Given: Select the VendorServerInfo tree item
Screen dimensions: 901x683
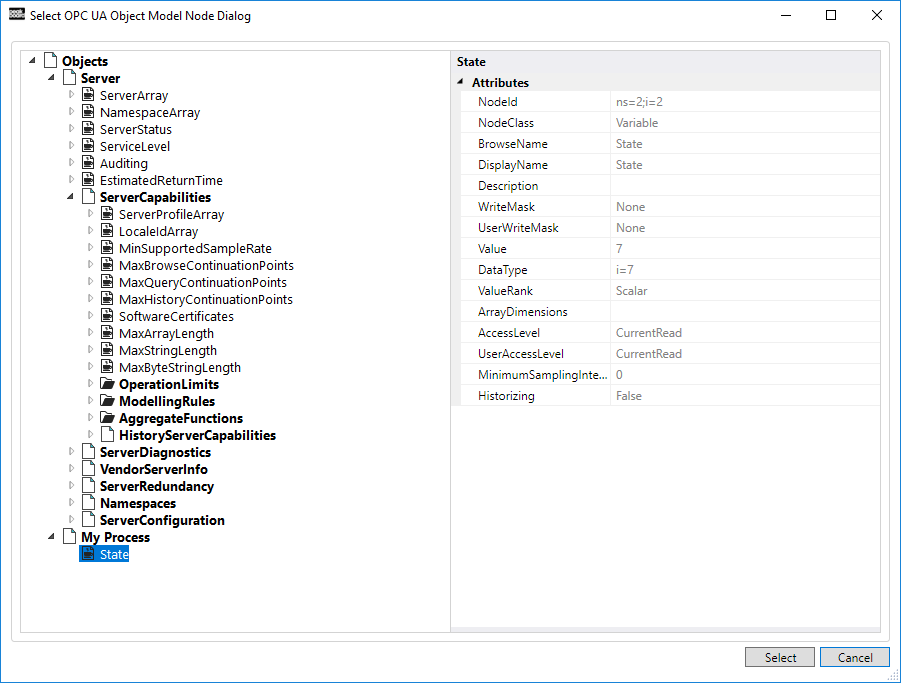Looking at the screenshot, I should coord(153,470).
